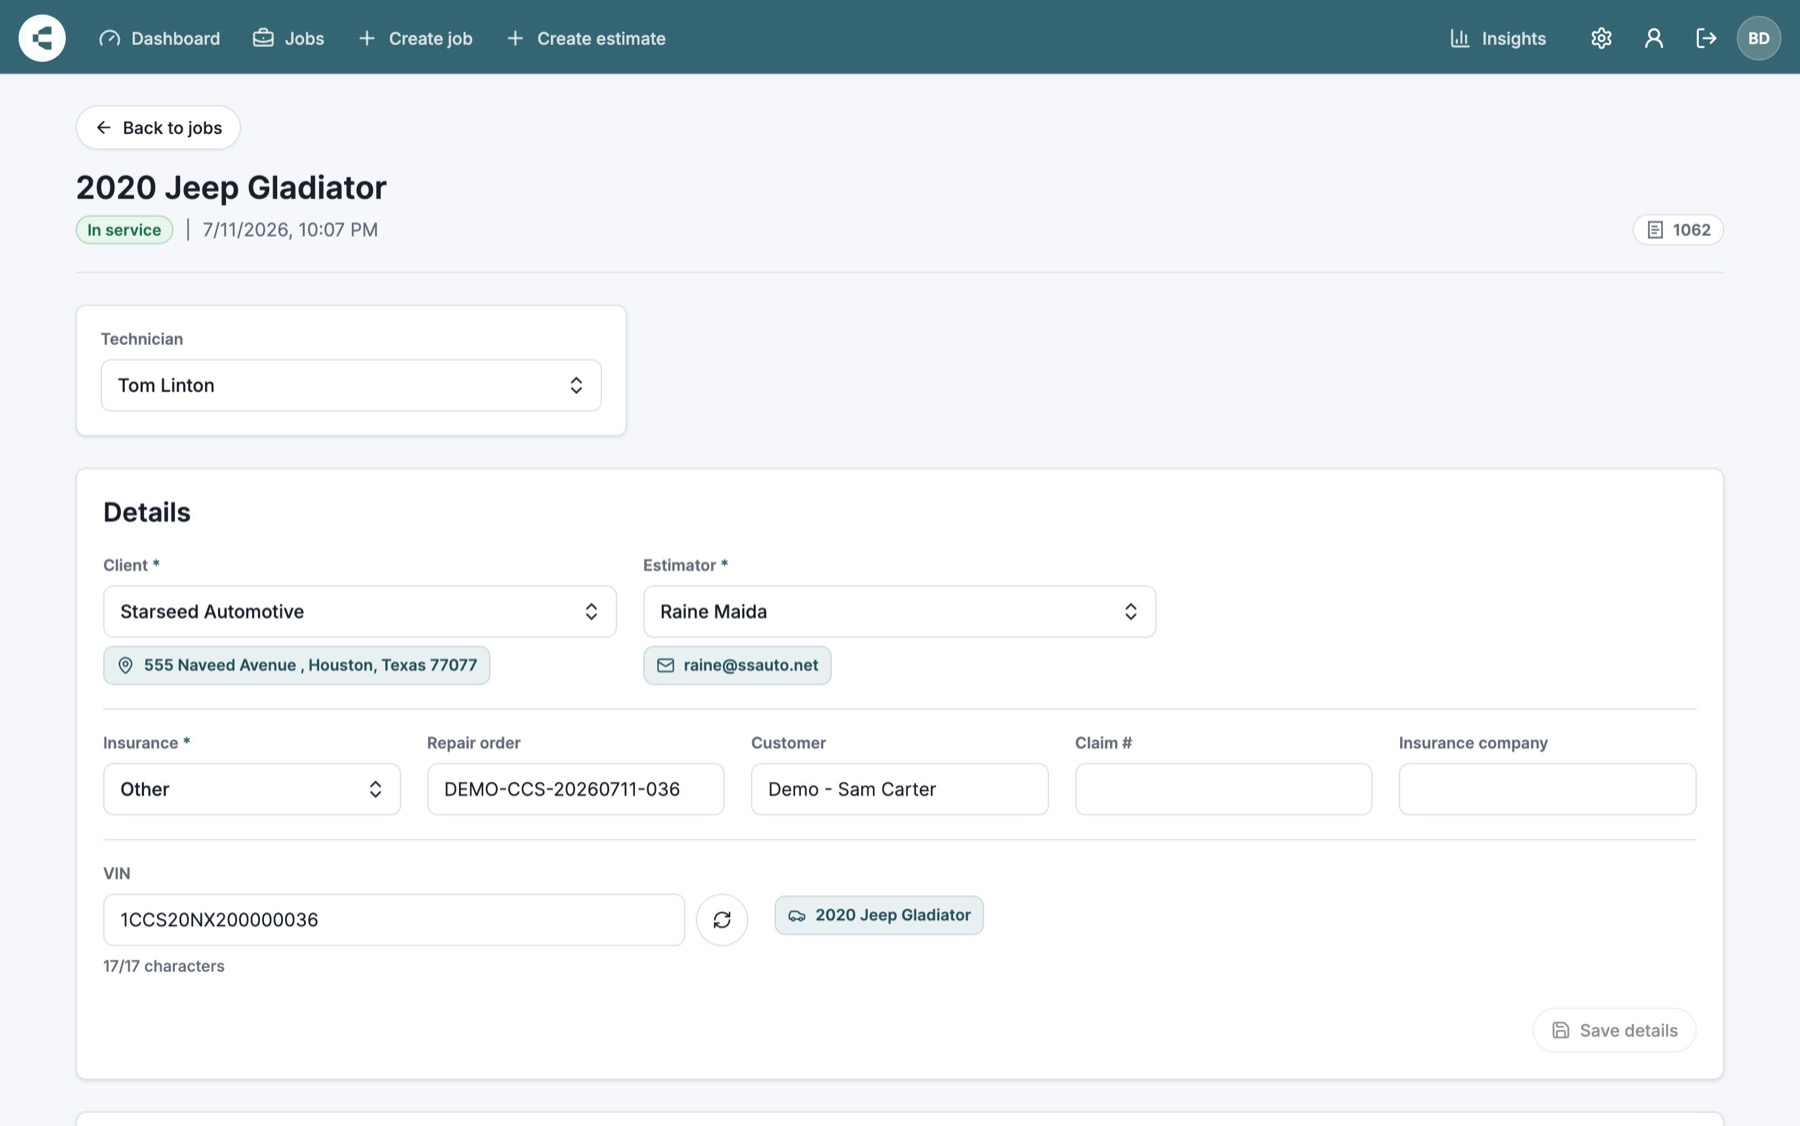This screenshot has height=1126, width=1800.
Task: Click the 2020 Jeep Gladiator page title
Action: 231,187
